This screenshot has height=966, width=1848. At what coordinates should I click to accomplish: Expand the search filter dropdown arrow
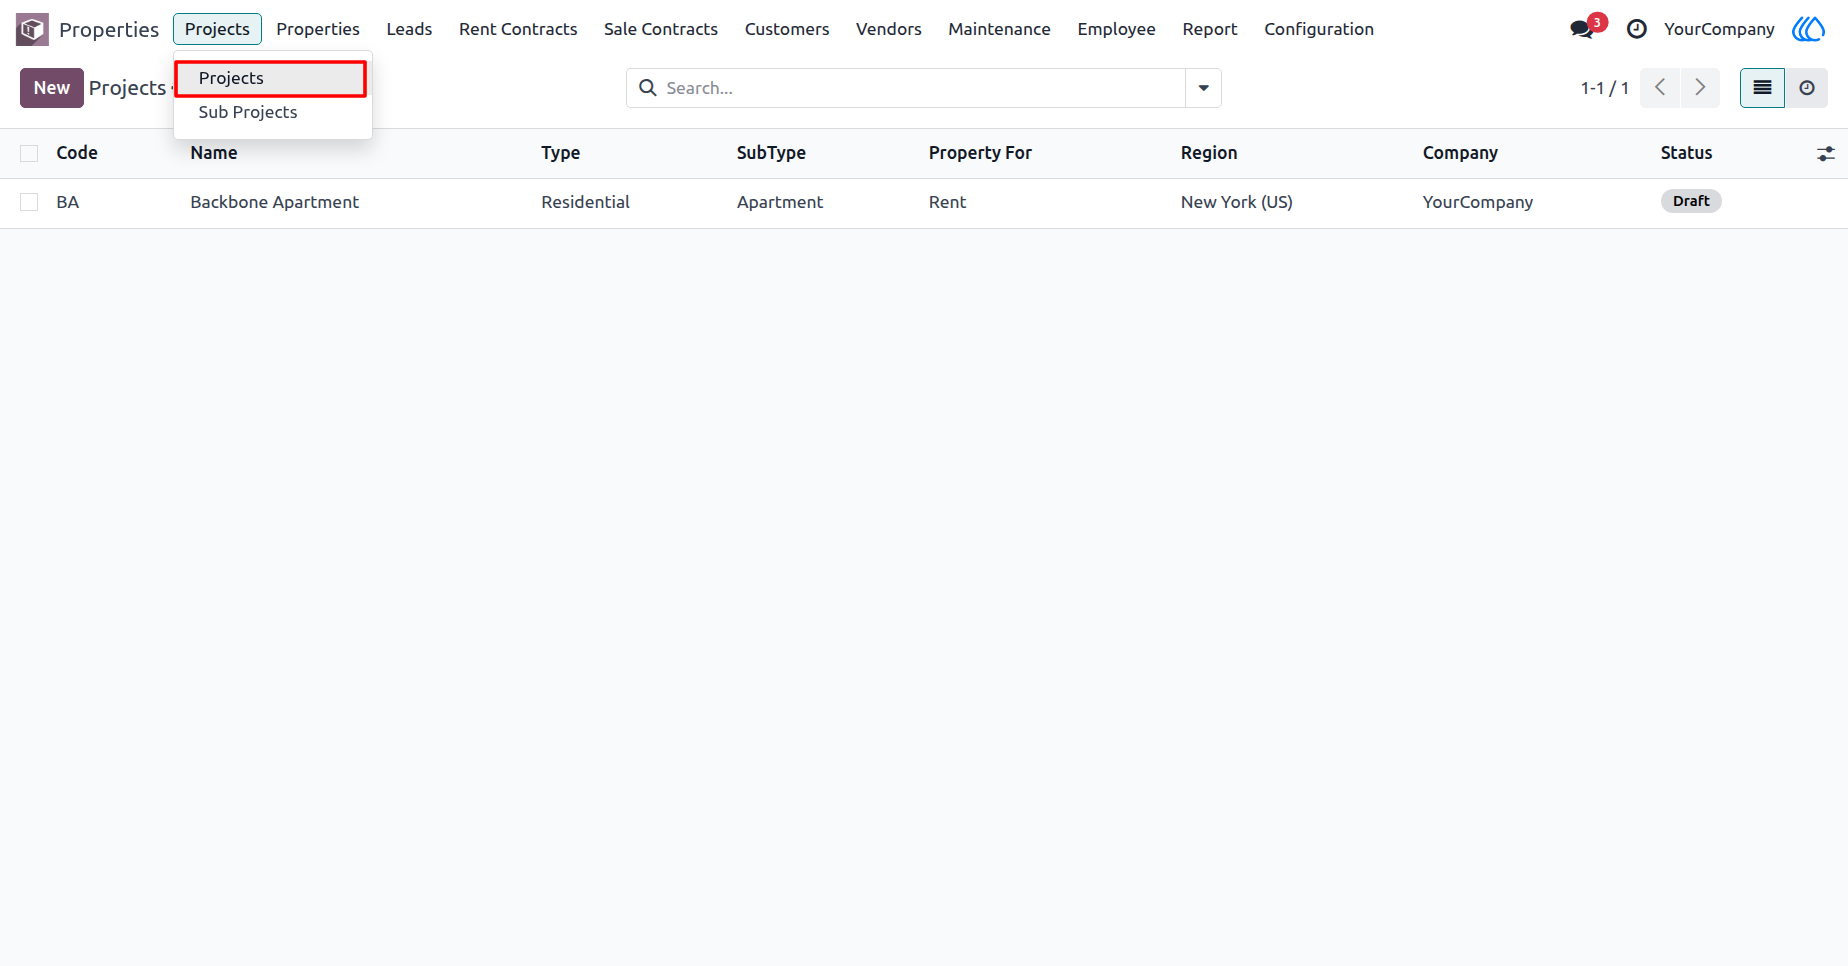pyautogui.click(x=1203, y=88)
